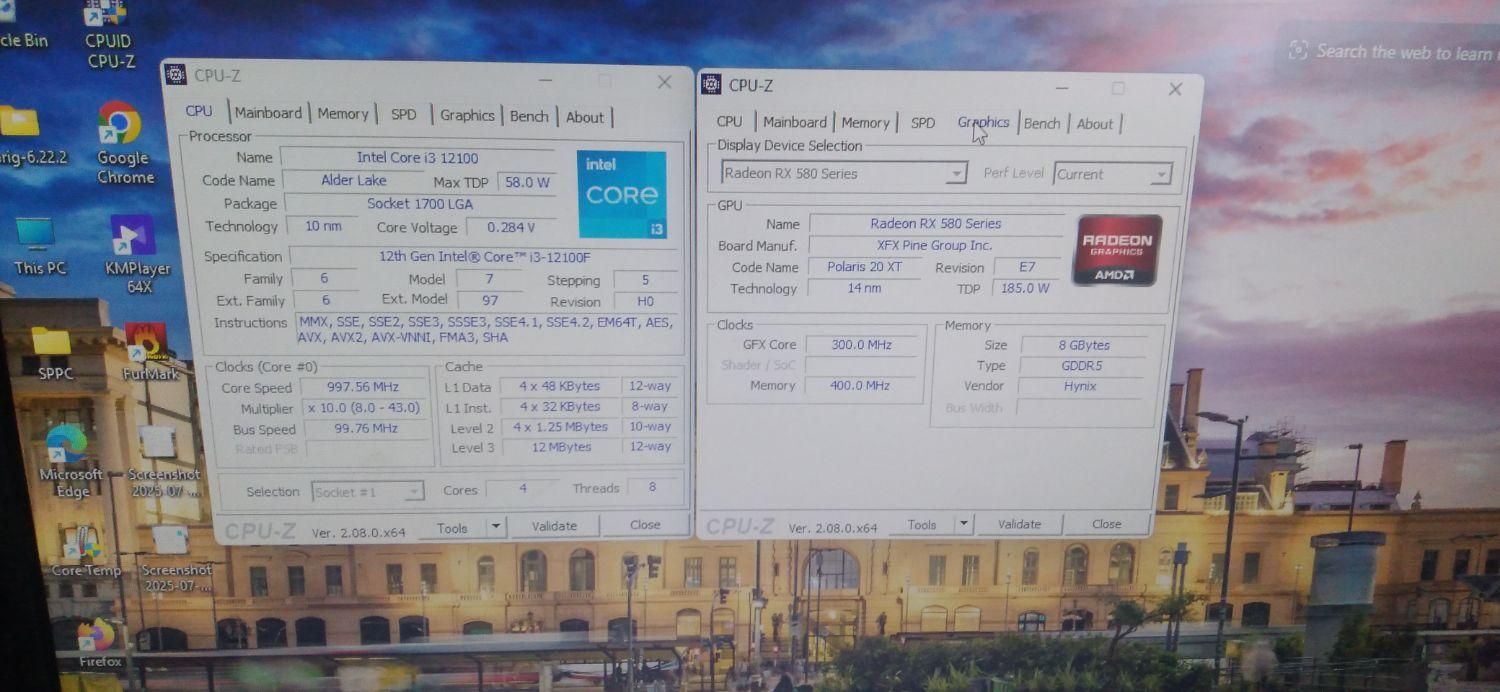Image resolution: width=1500 pixels, height=692 pixels.
Task: Click the core voltage value '0.284 V'
Action: (x=510, y=228)
